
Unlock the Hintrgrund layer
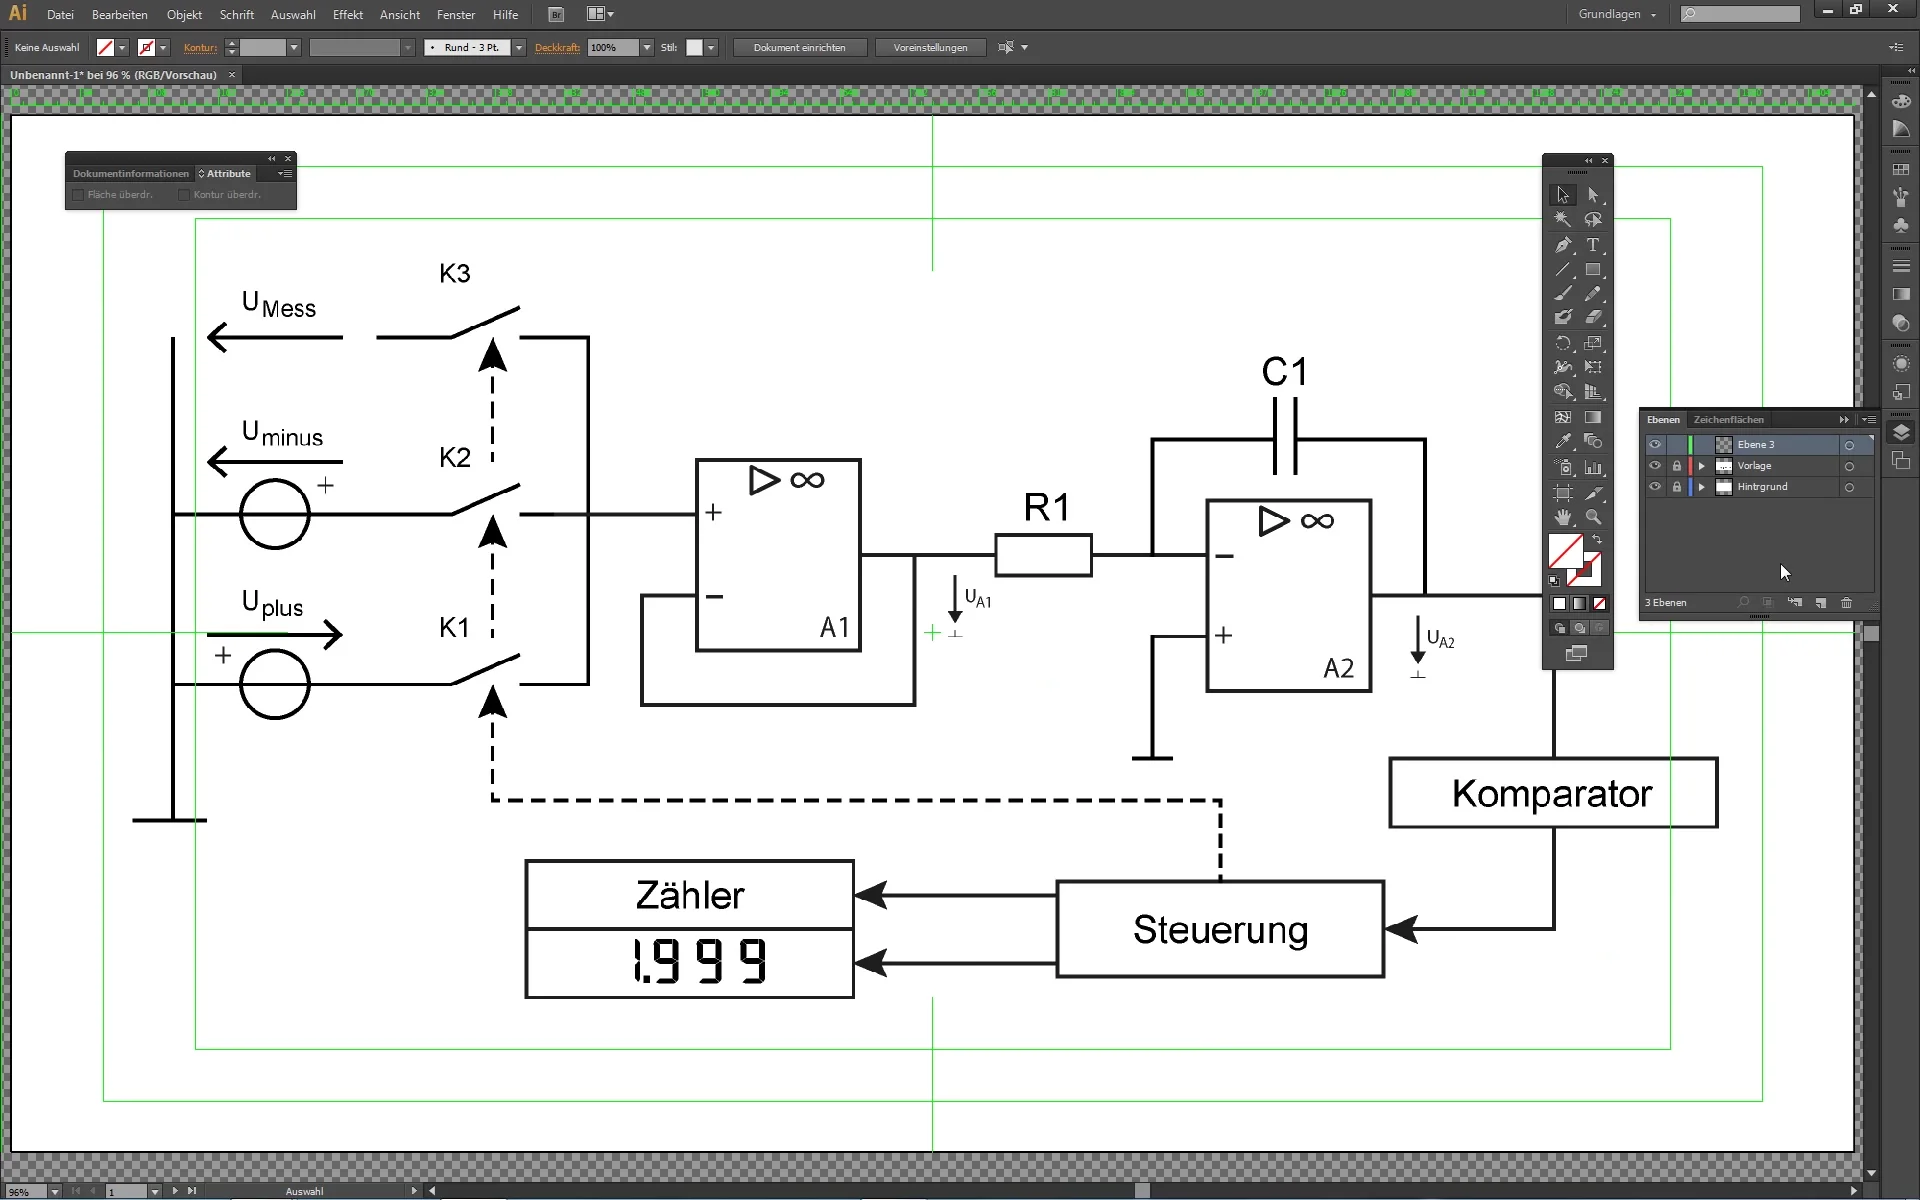click(1677, 487)
